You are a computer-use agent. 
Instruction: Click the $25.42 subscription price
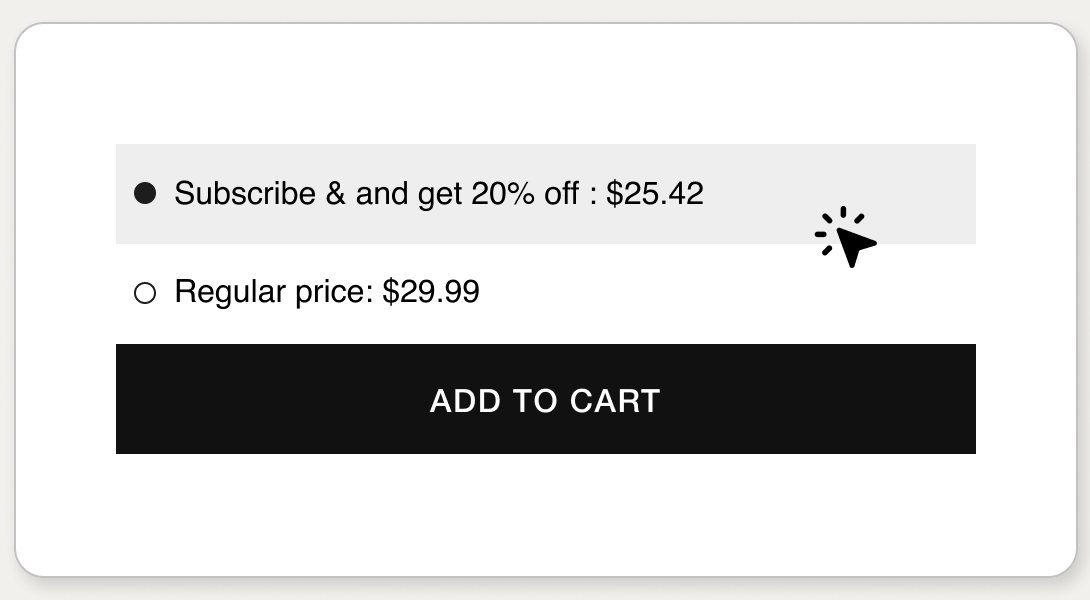[x=655, y=193]
